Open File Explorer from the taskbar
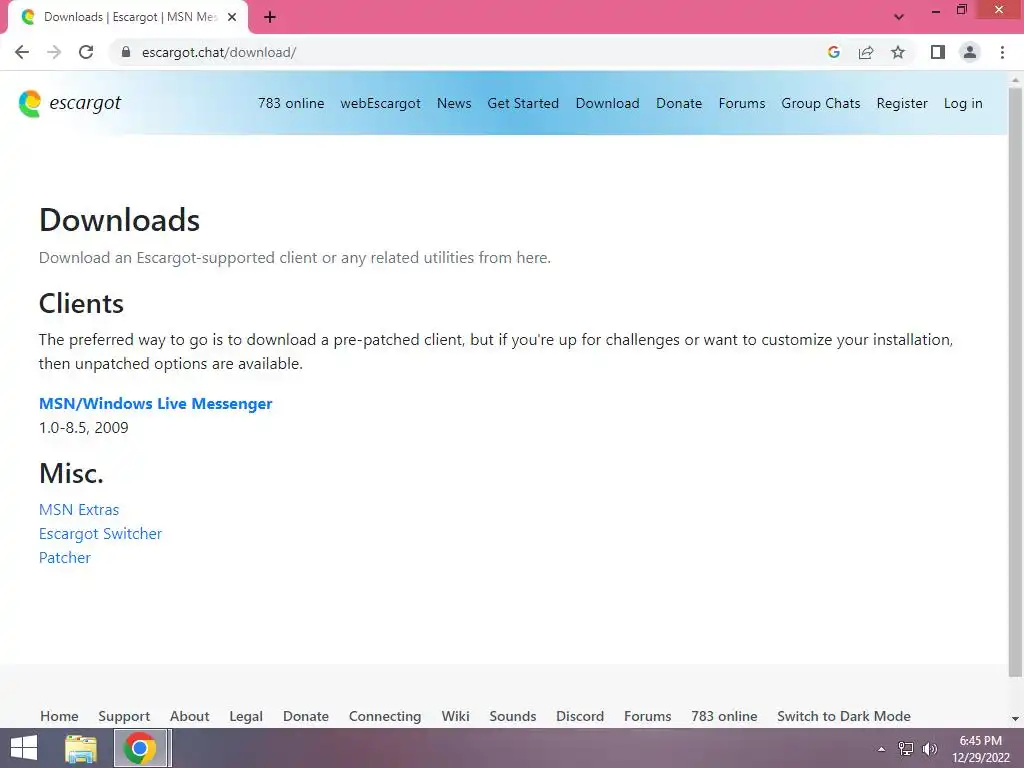This screenshot has width=1024, height=768. click(x=81, y=748)
